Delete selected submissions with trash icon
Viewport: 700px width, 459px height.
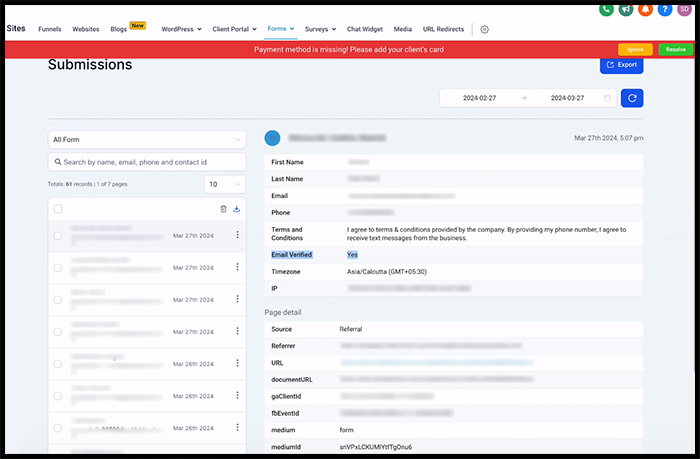click(x=223, y=209)
